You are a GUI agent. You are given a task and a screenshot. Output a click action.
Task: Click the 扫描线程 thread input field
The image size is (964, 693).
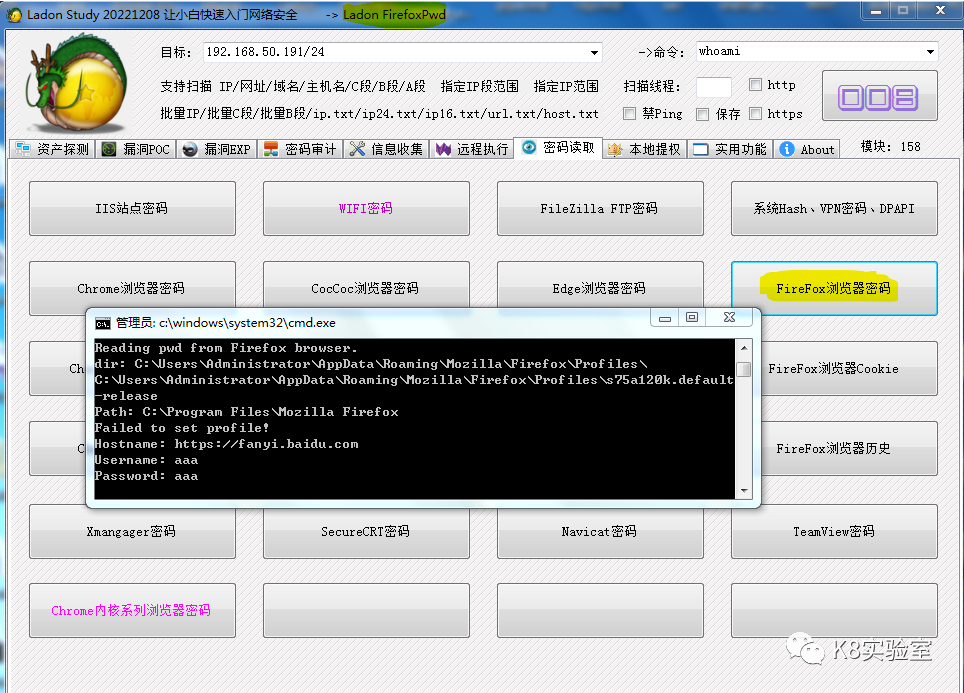click(x=714, y=87)
